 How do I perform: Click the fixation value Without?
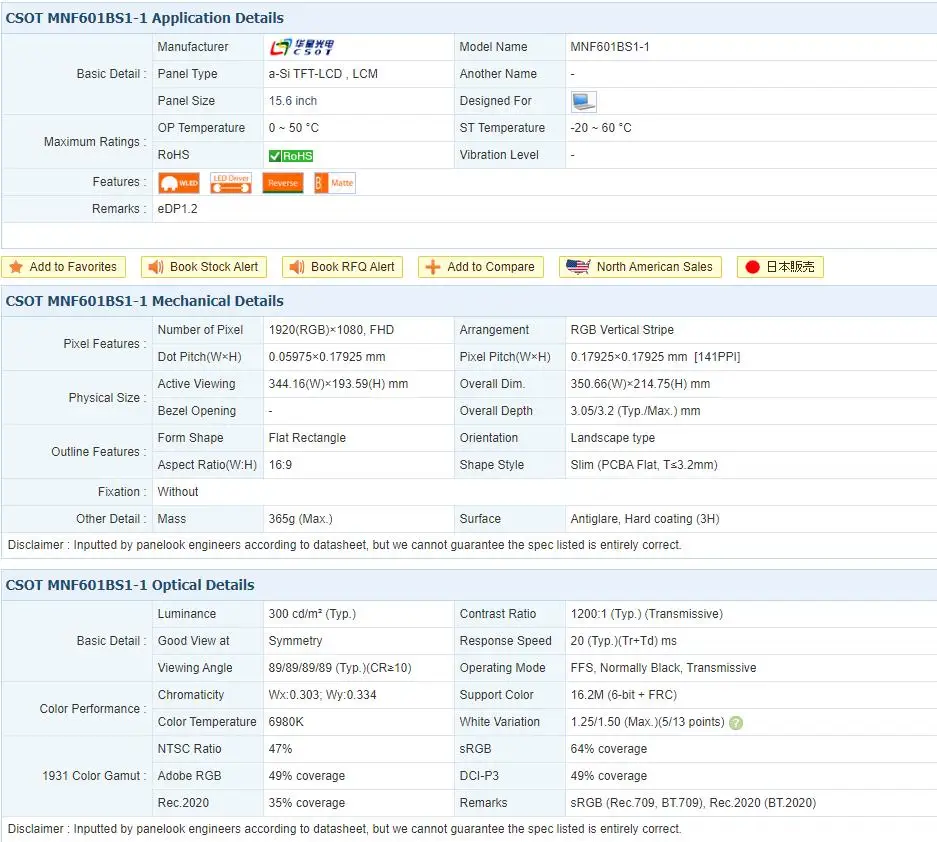point(177,492)
